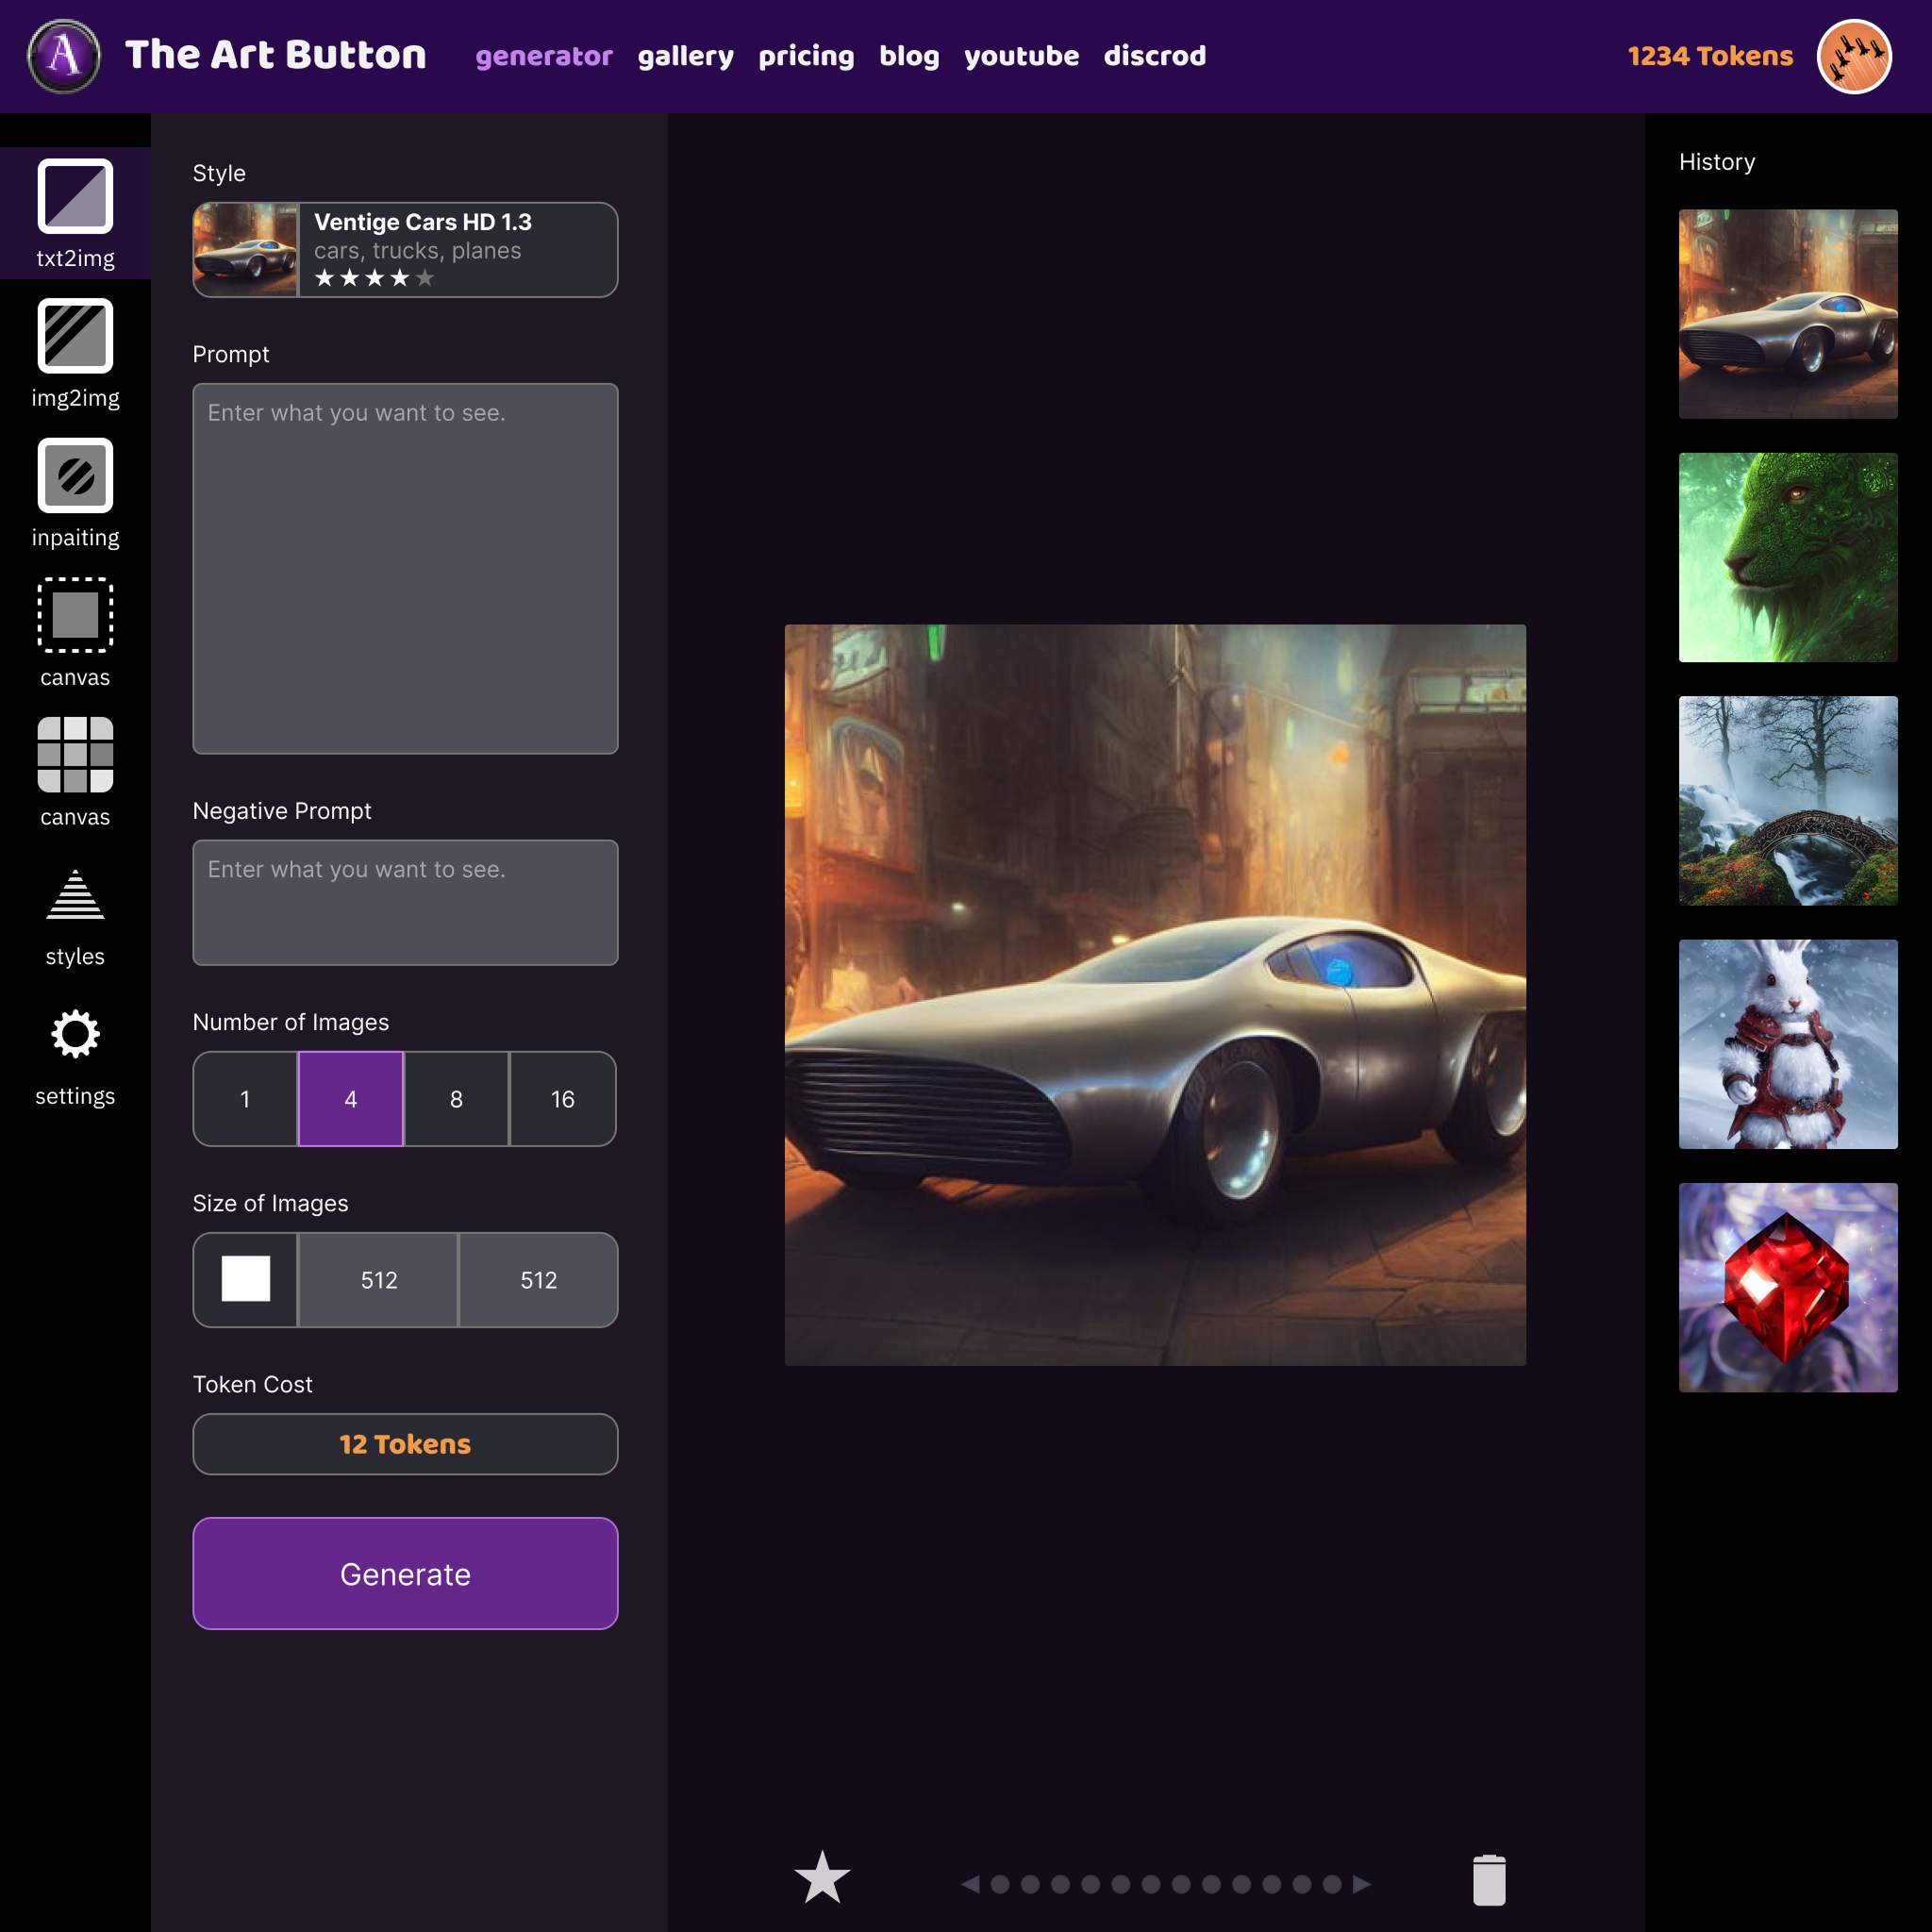Go to previous image with left arrow

(x=970, y=1884)
